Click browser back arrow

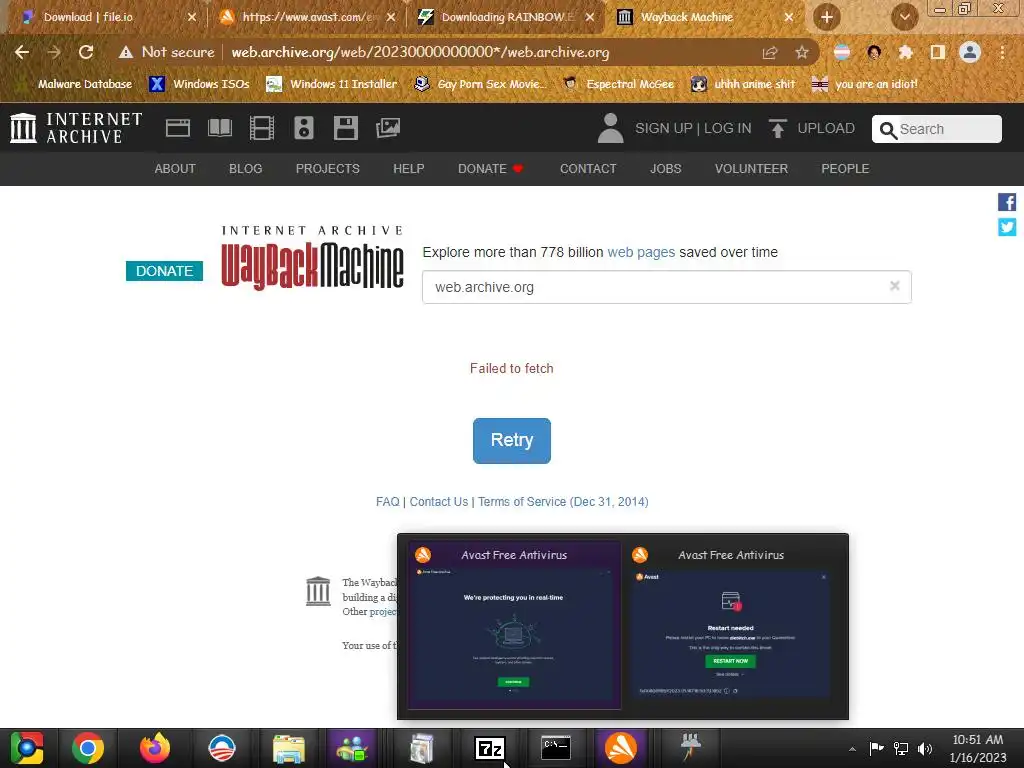(x=22, y=52)
